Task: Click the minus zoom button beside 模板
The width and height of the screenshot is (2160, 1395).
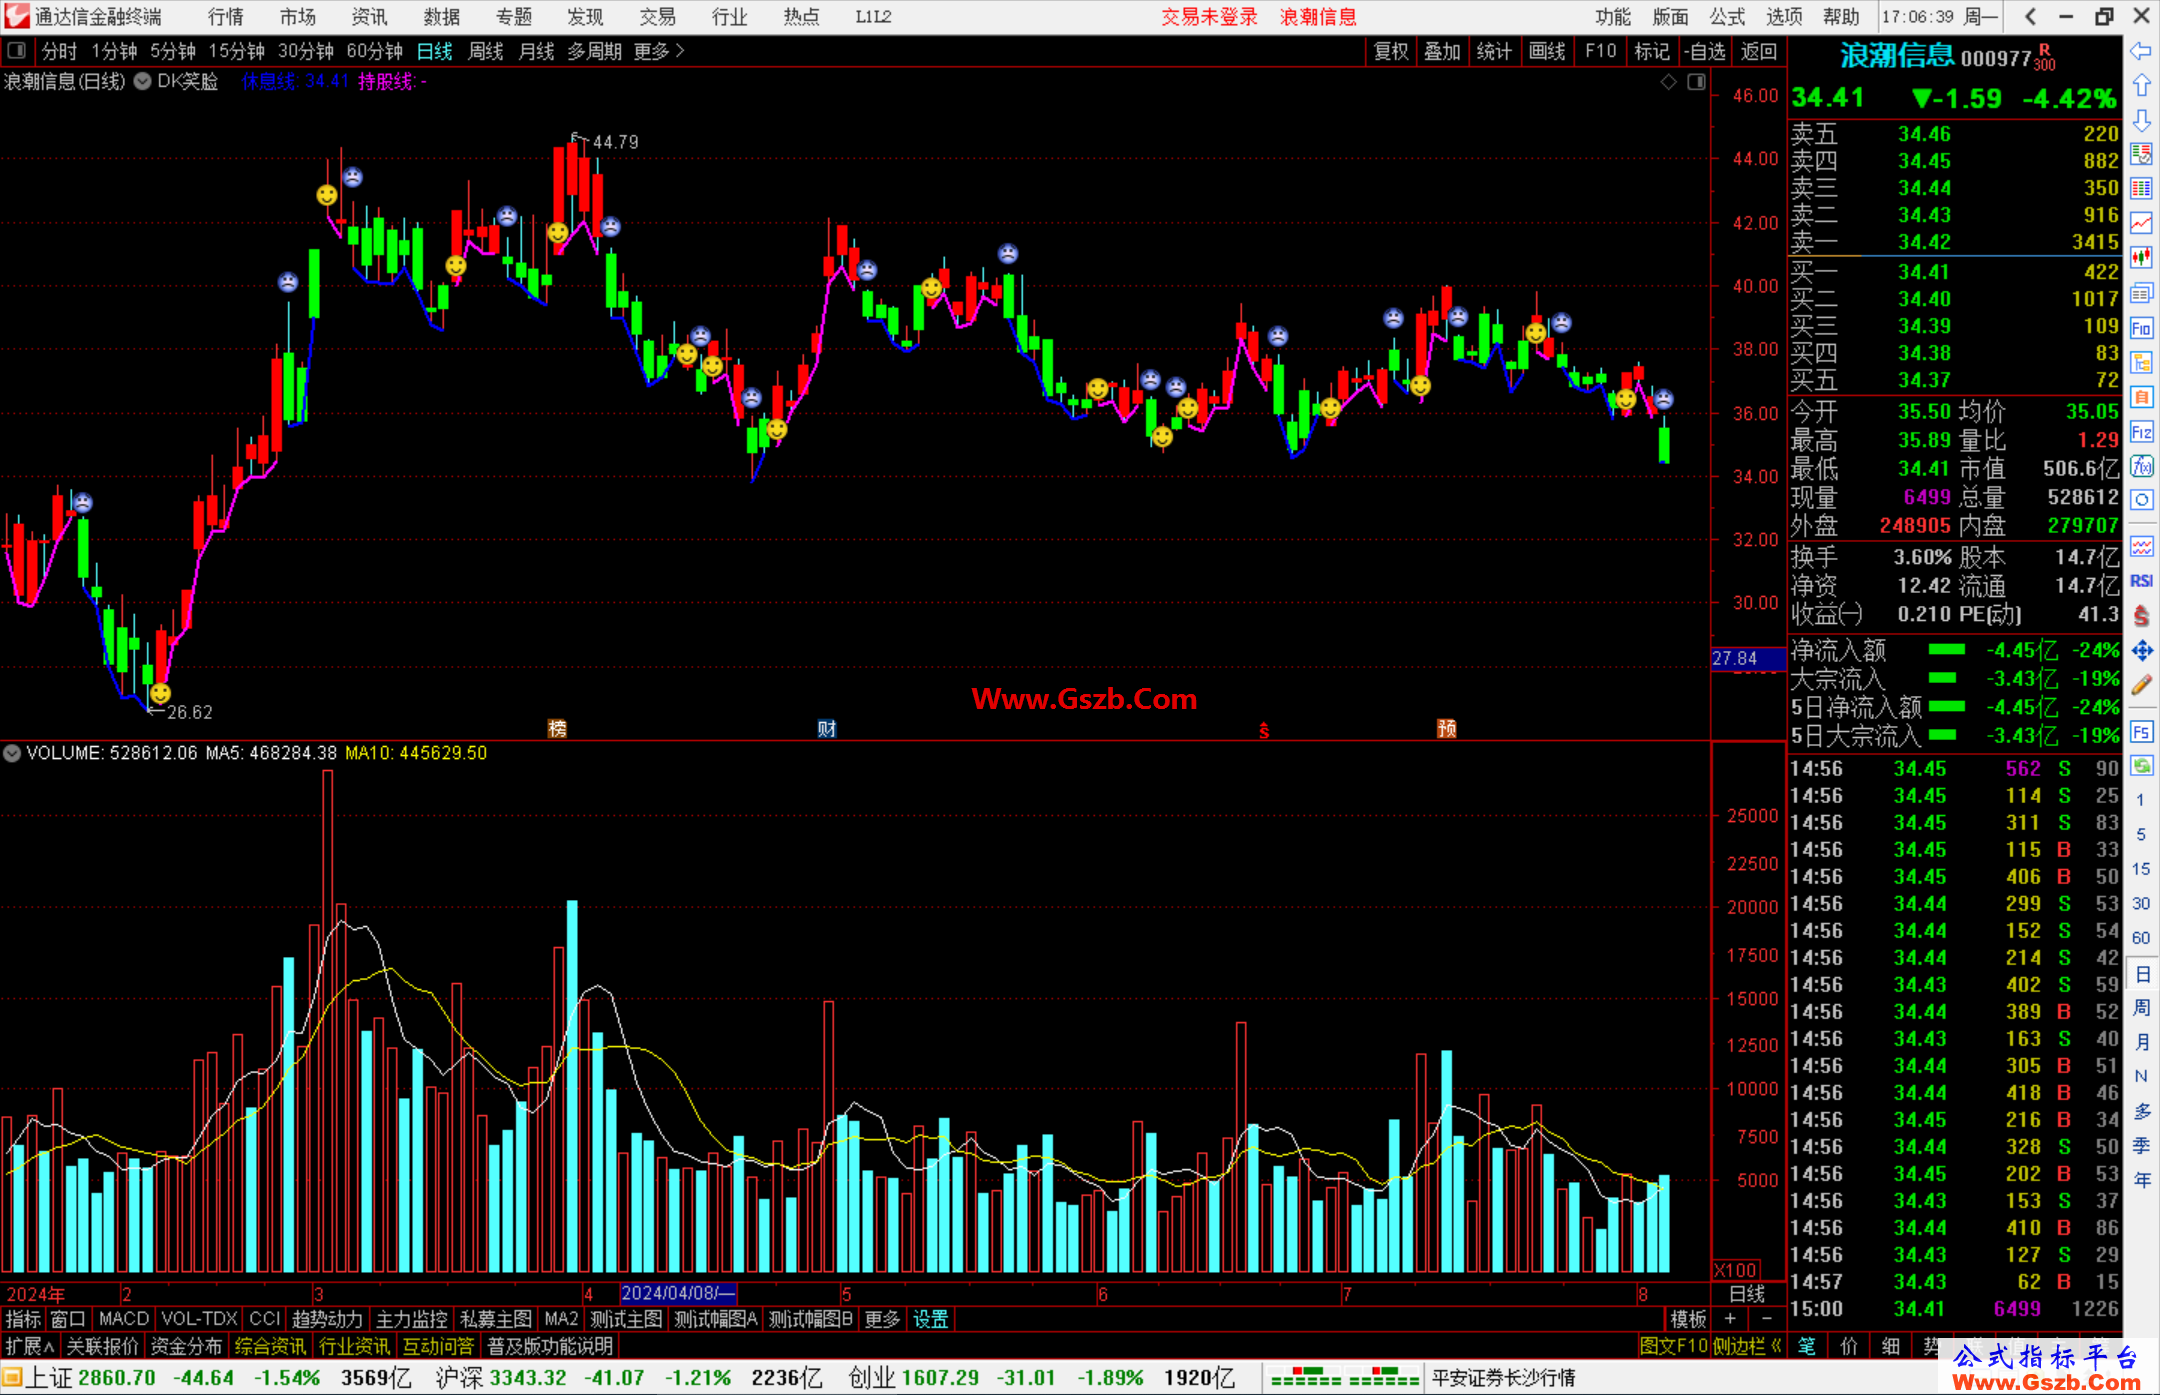Action: (1767, 1319)
